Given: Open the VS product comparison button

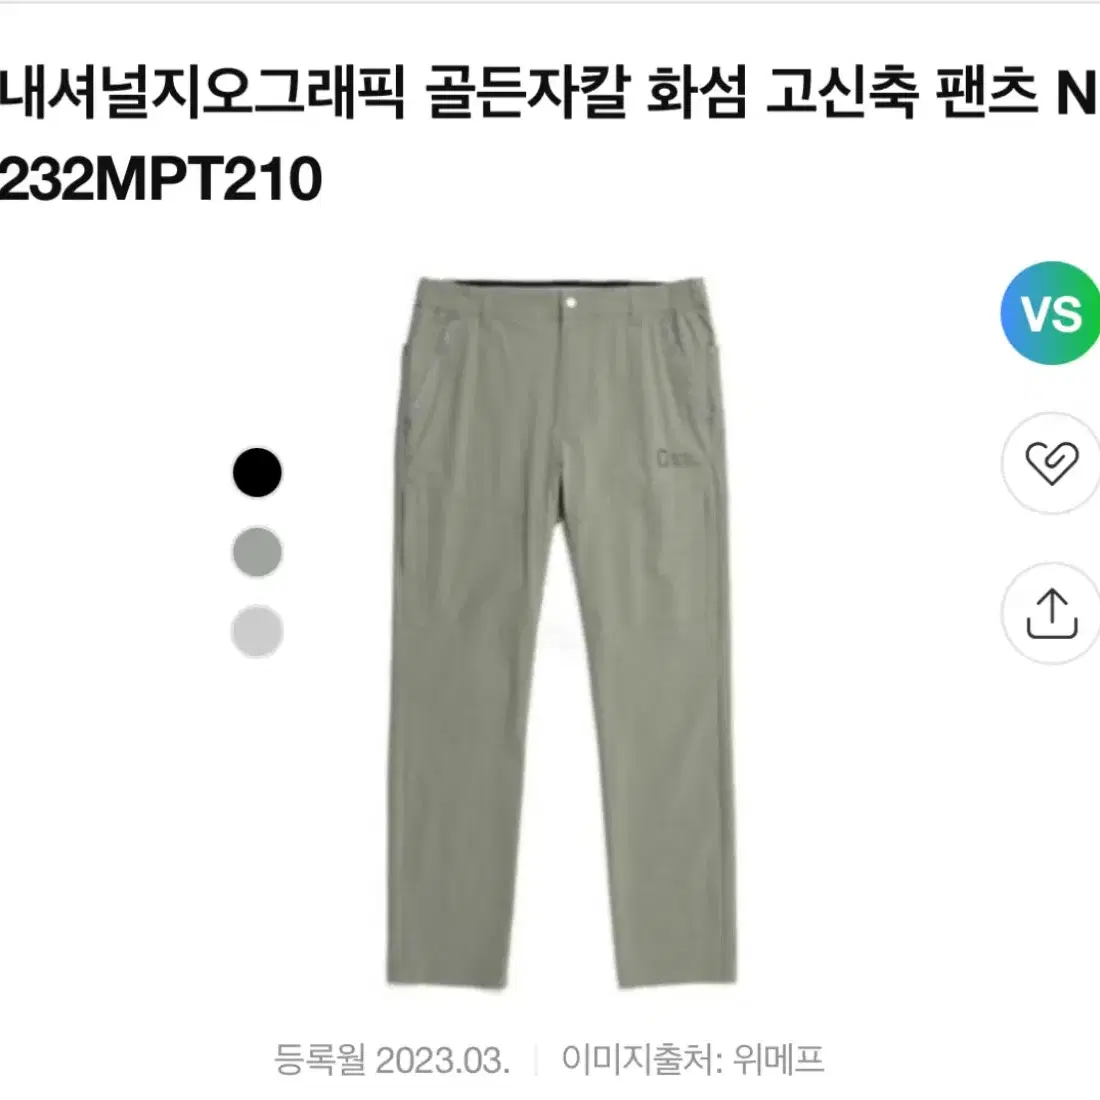Looking at the screenshot, I should 1050,313.
